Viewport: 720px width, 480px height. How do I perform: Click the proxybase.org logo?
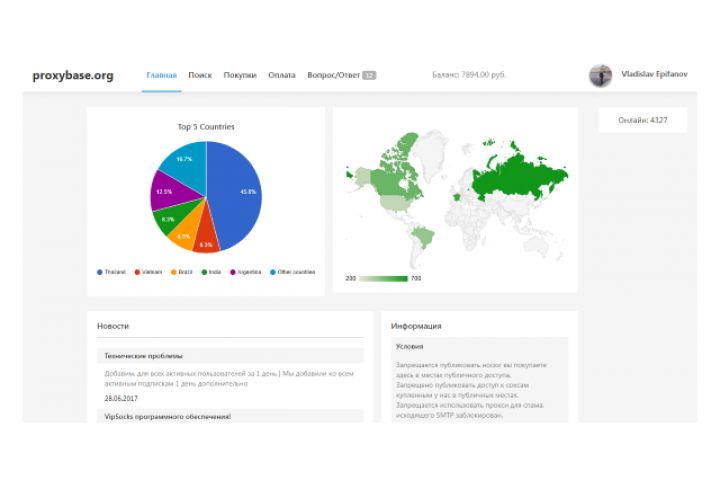[x=73, y=75]
